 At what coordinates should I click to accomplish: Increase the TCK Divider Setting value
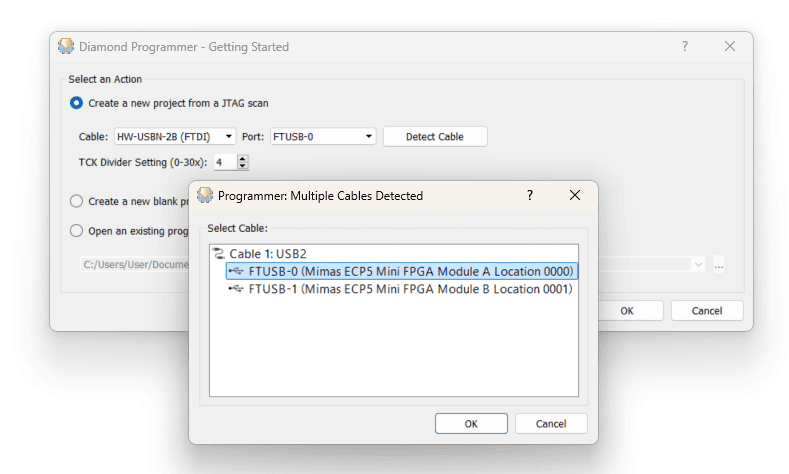[x=243, y=157]
